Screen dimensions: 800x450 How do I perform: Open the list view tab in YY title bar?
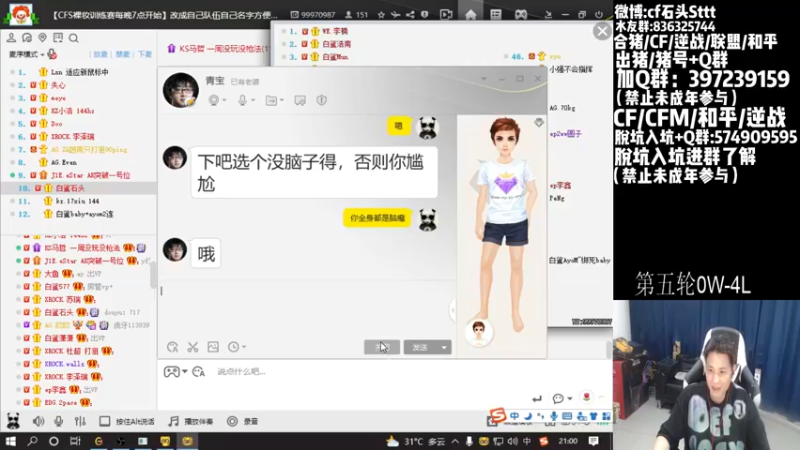pyautogui.click(x=496, y=14)
